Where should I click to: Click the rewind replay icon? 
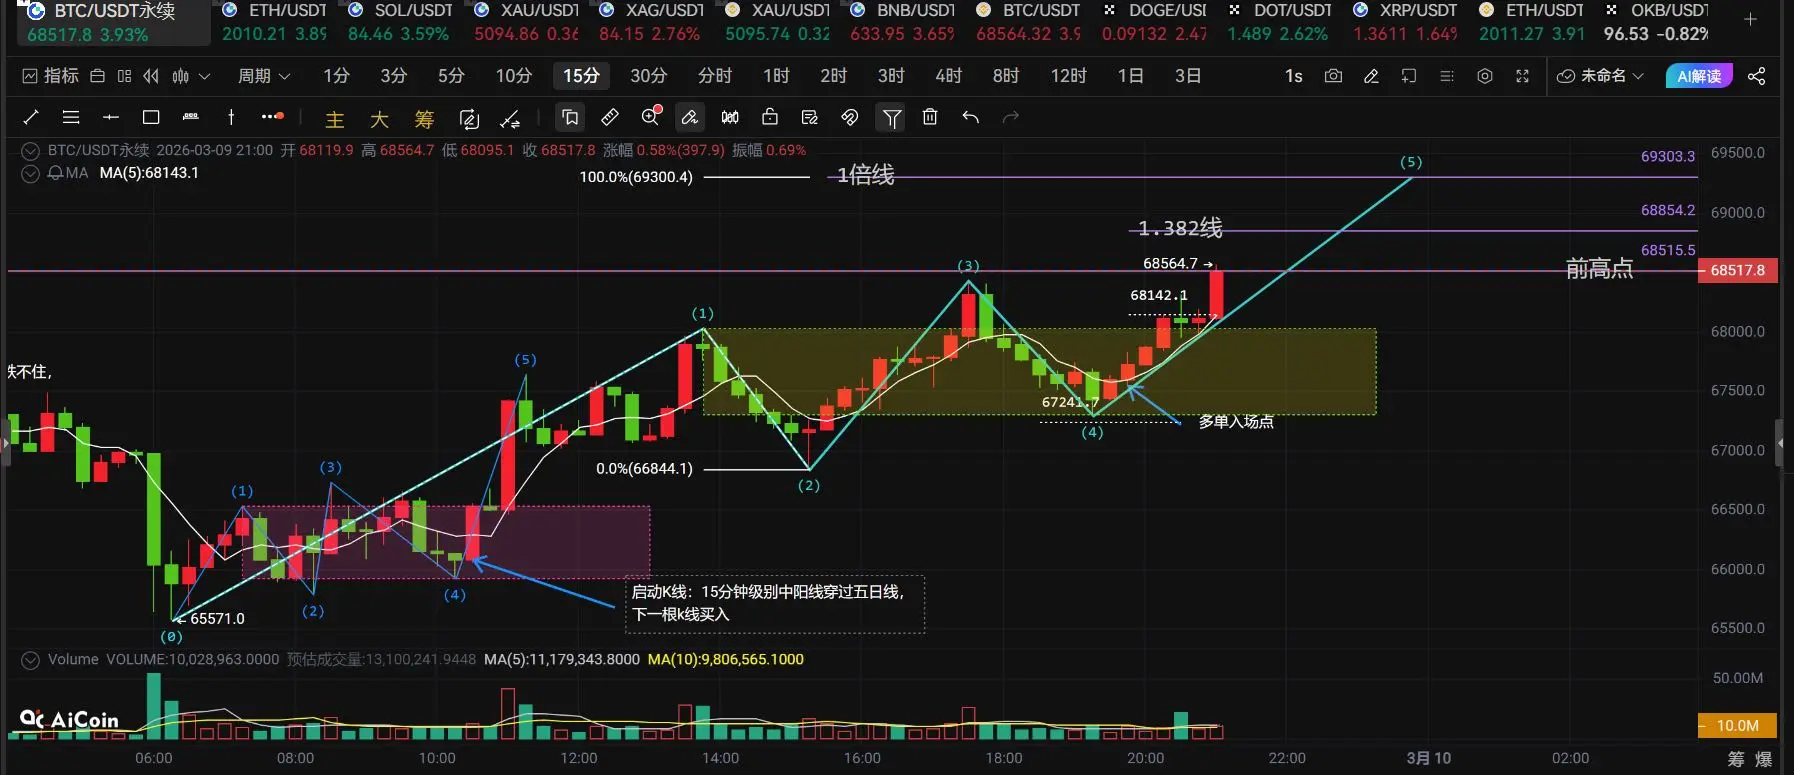point(151,76)
